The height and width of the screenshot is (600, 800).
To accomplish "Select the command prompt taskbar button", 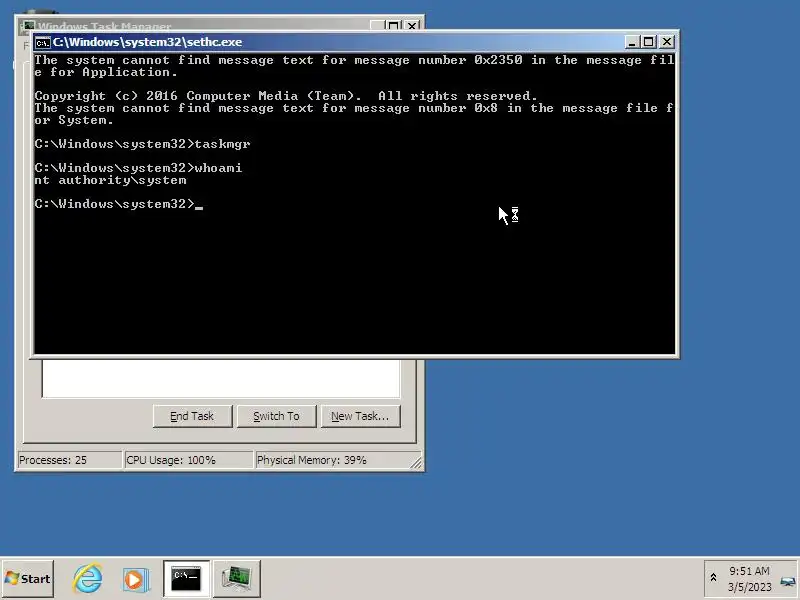I will point(186,579).
